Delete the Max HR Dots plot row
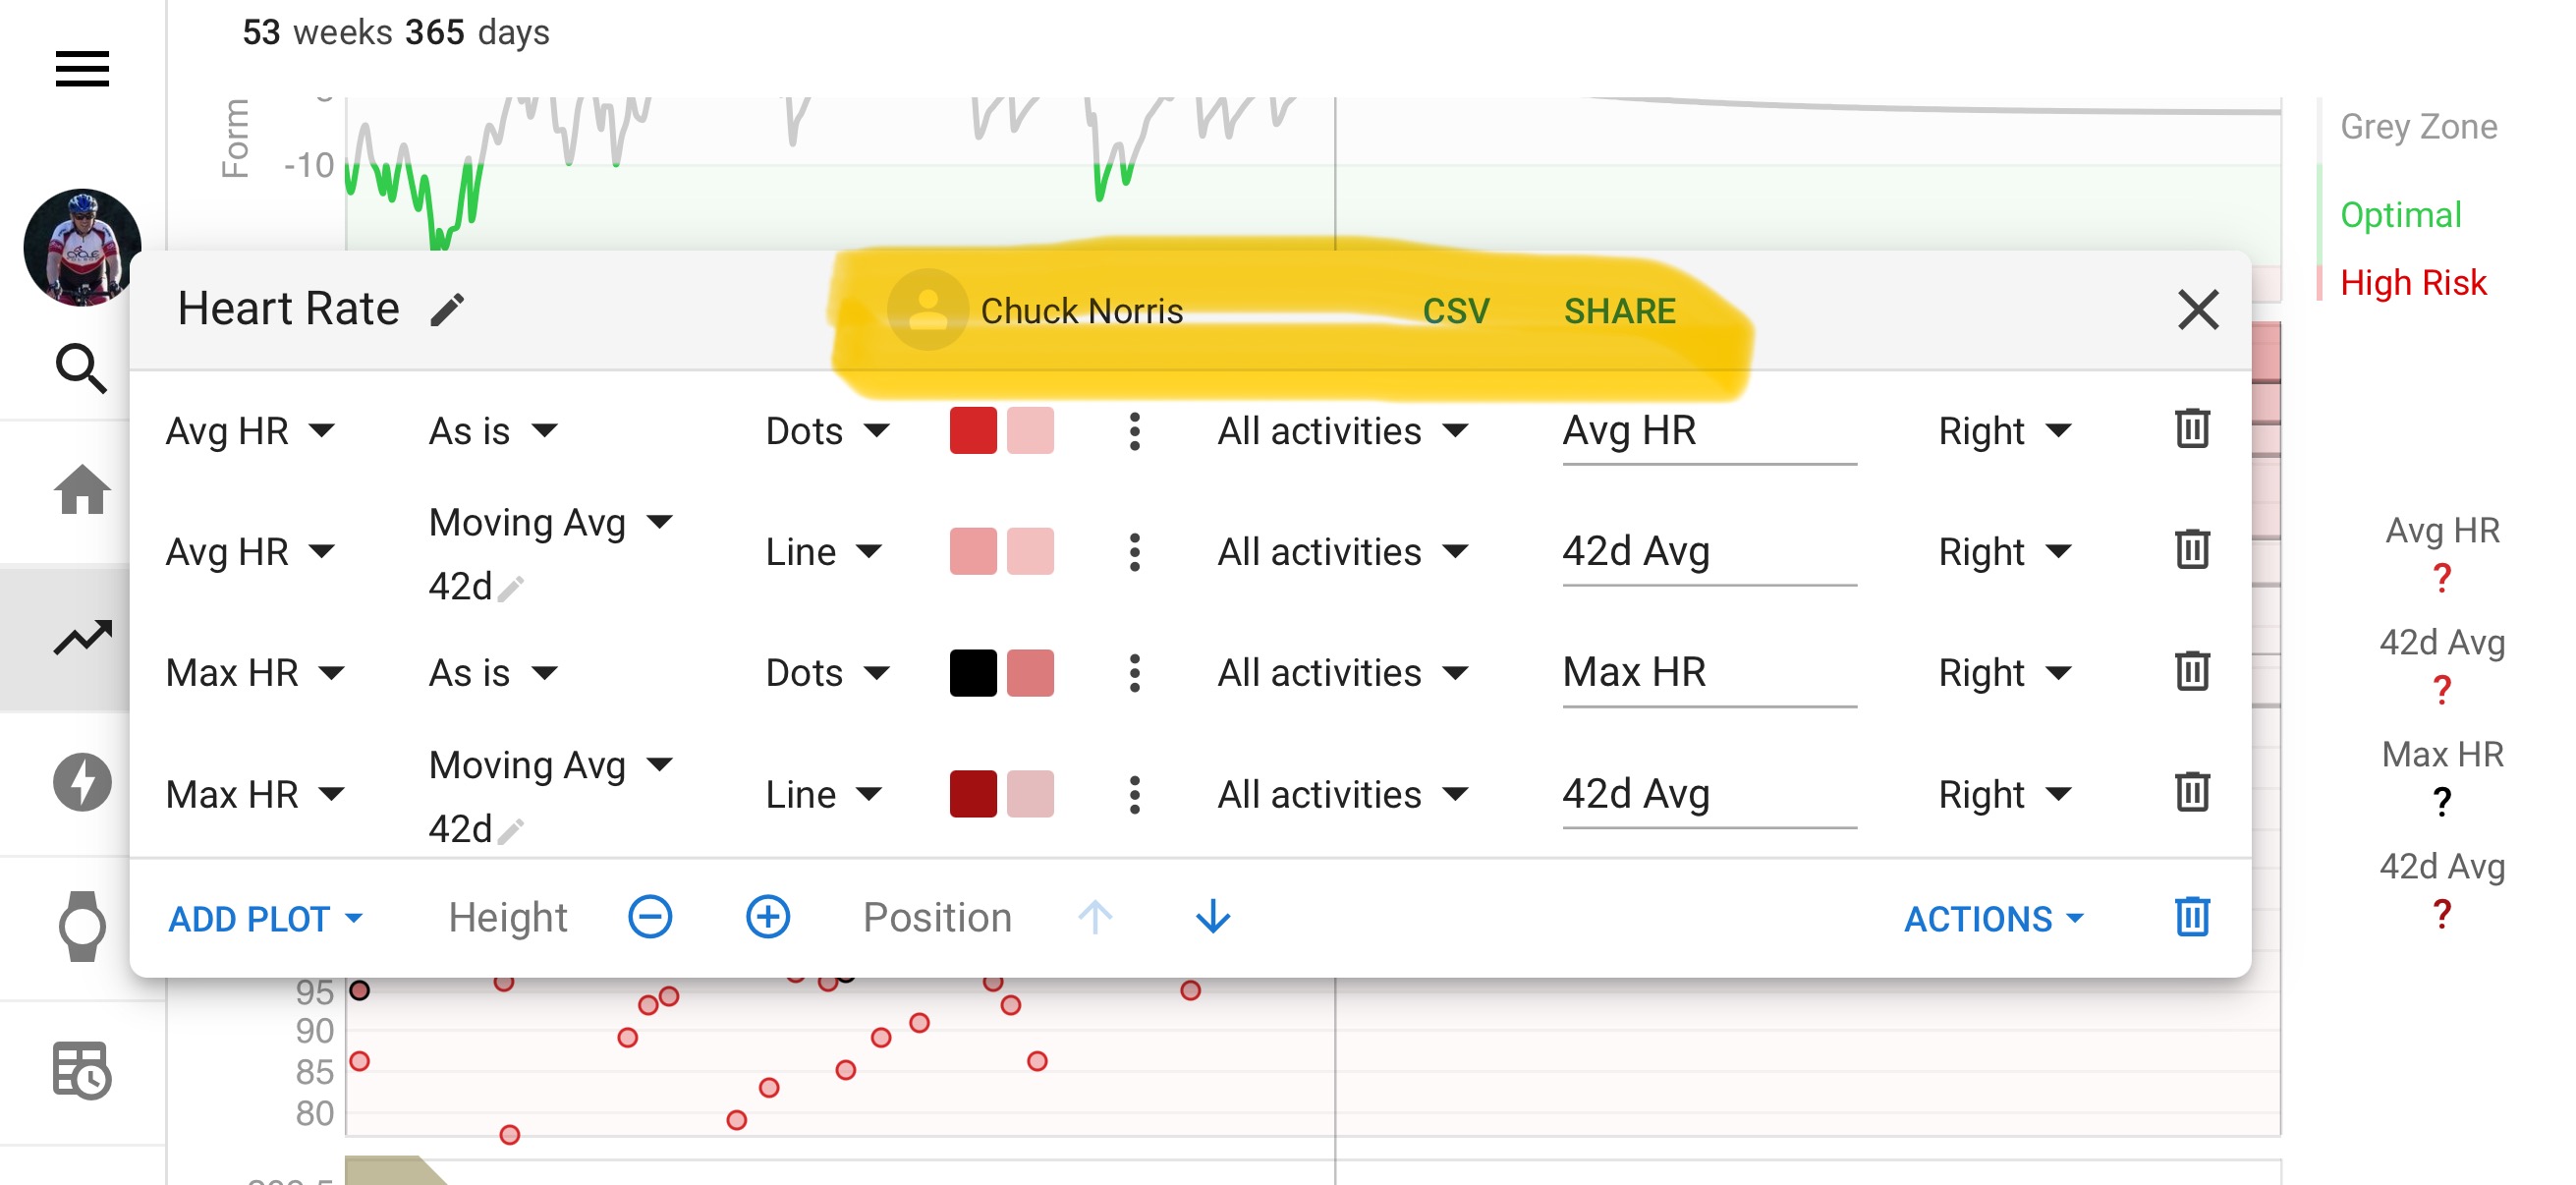This screenshot has height=1185, width=2576. [2191, 671]
